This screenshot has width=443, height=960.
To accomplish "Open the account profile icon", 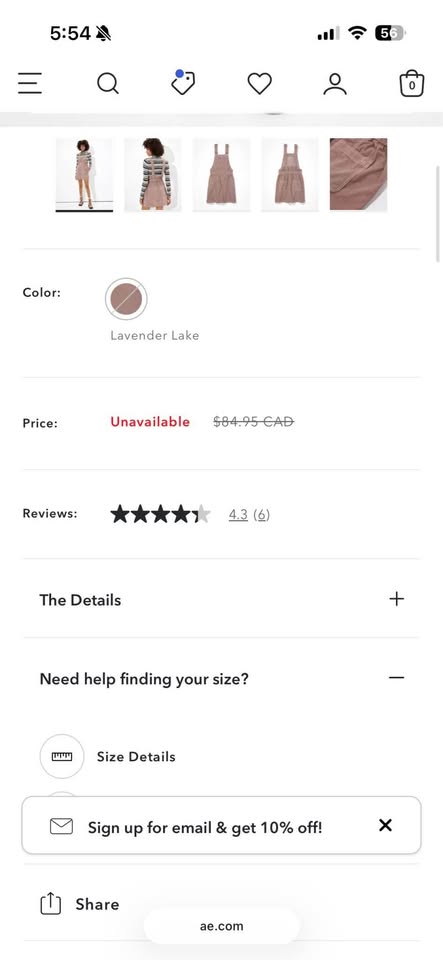I will (335, 84).
